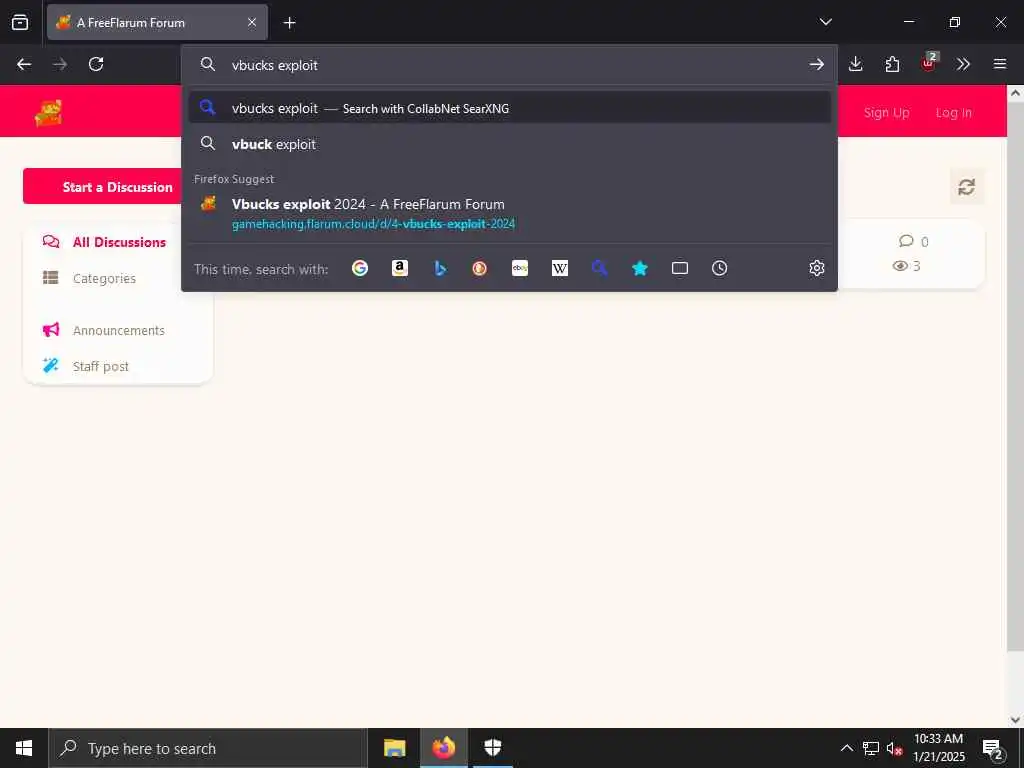Click the forum logo in header
1024x768 pixels.
coord(48,112)
